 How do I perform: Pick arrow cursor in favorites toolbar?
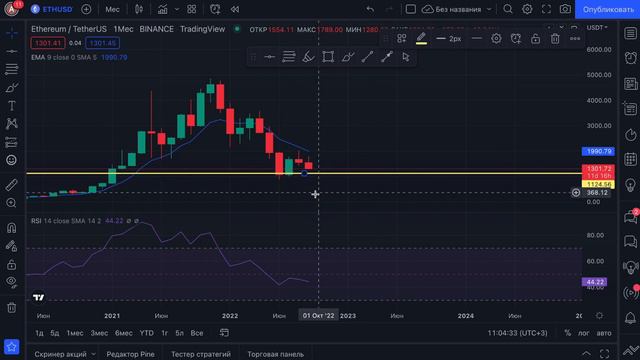tap(405, 57)
